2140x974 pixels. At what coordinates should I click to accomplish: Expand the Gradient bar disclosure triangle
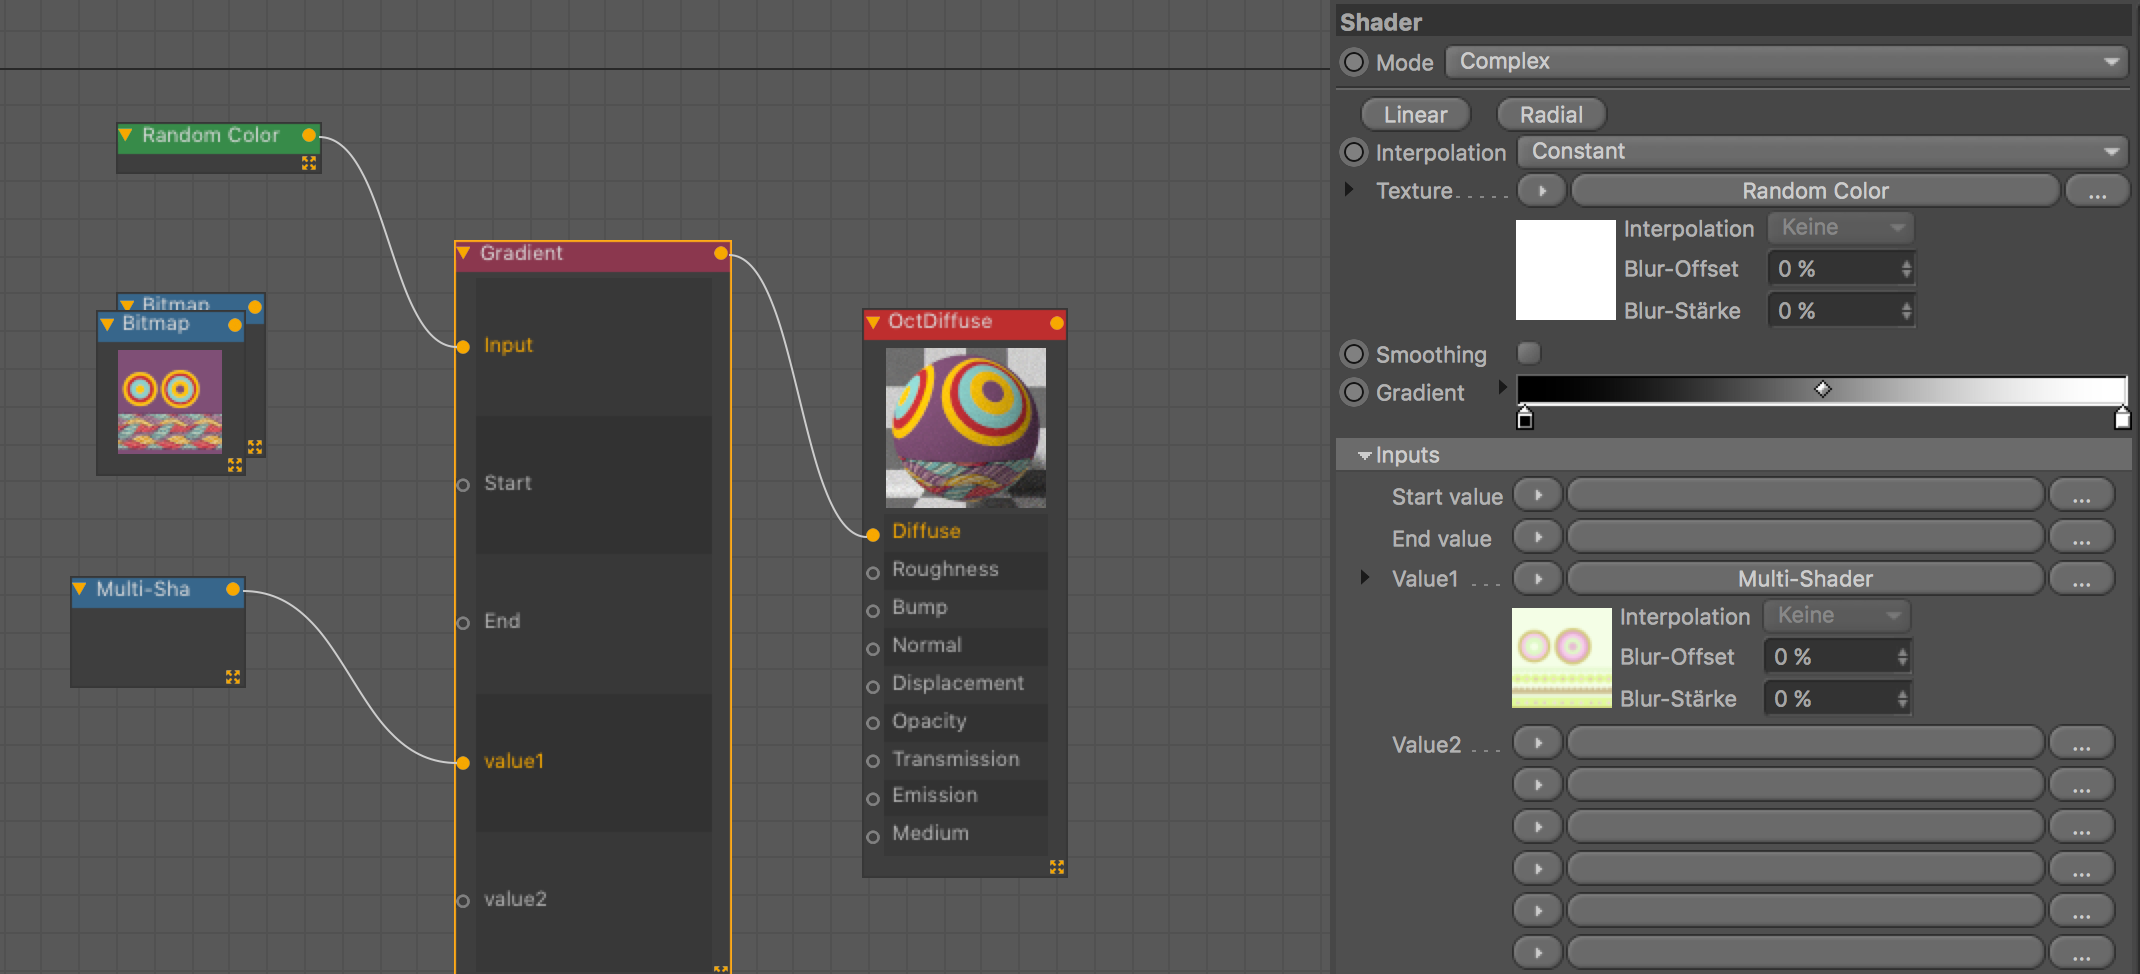click(x=1502, y=387)
